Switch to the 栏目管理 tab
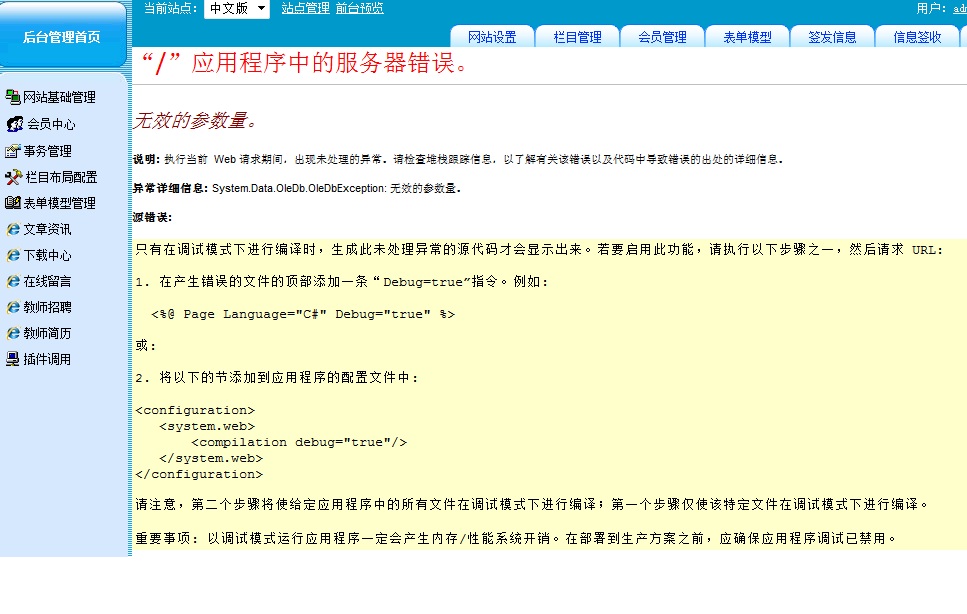967x614 pixels. pos(577,37)
